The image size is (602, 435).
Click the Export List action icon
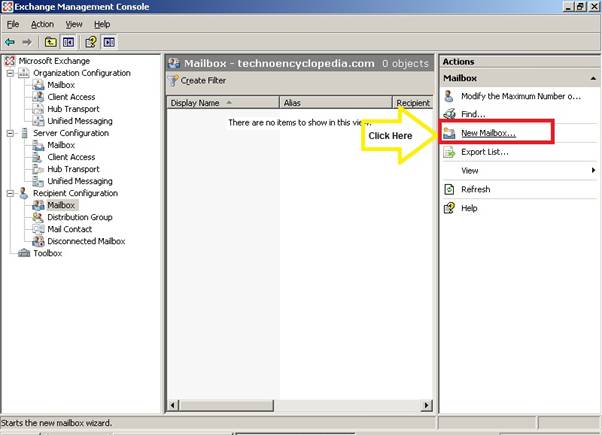449,152
